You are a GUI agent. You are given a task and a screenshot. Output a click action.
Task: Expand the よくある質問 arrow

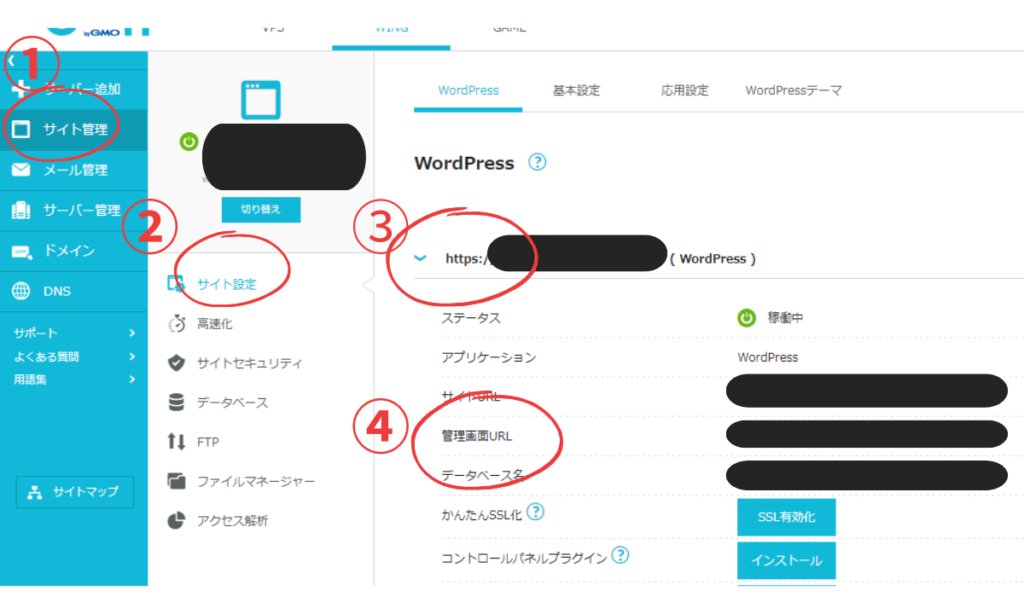[x=132, y=357]
